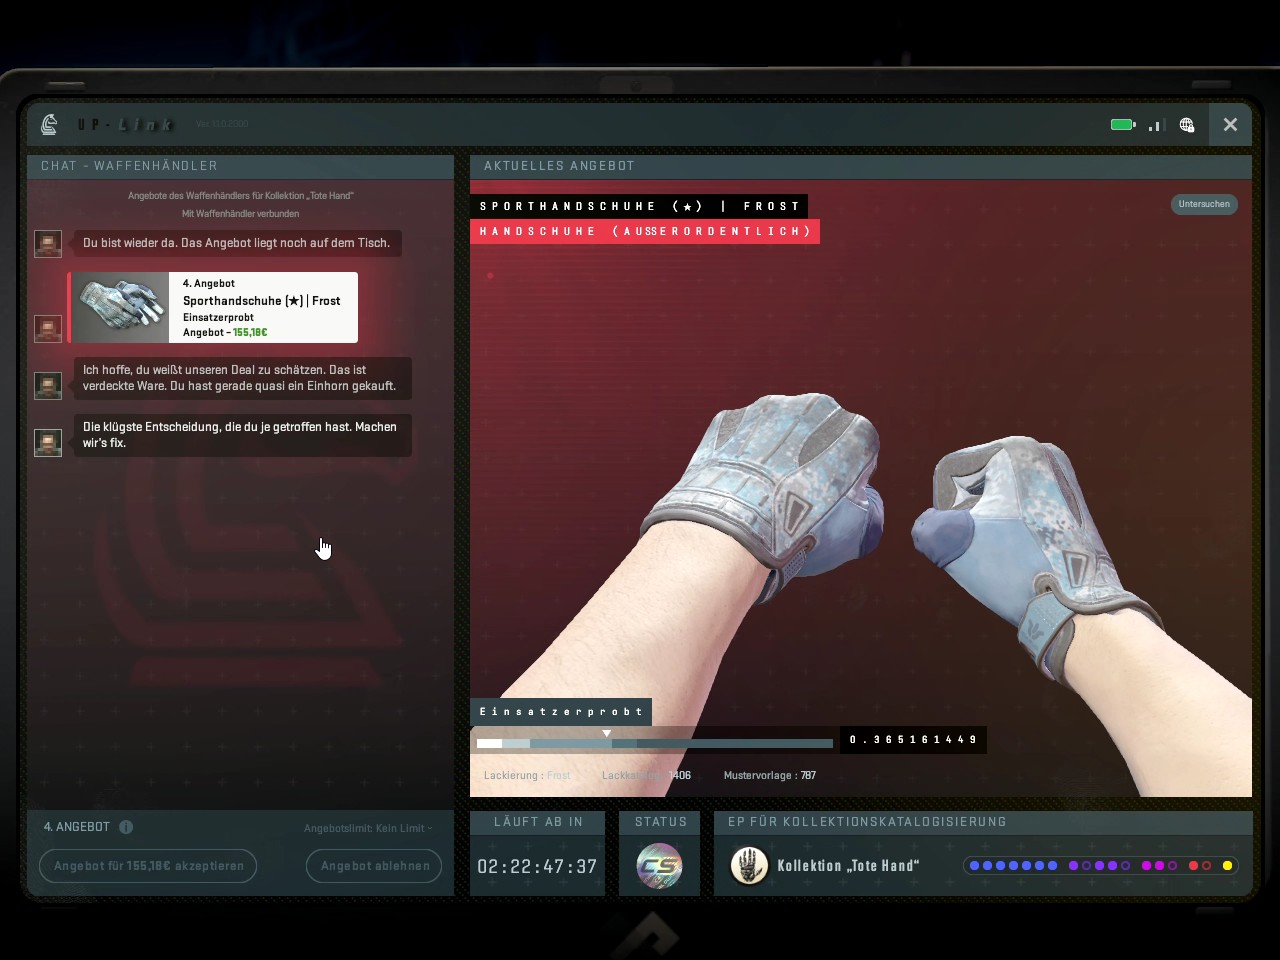The width and height of the screenshot is (1280, 960).
Task: Open the Angebotslimit Kein Limit setting
Action: point(368,828)
